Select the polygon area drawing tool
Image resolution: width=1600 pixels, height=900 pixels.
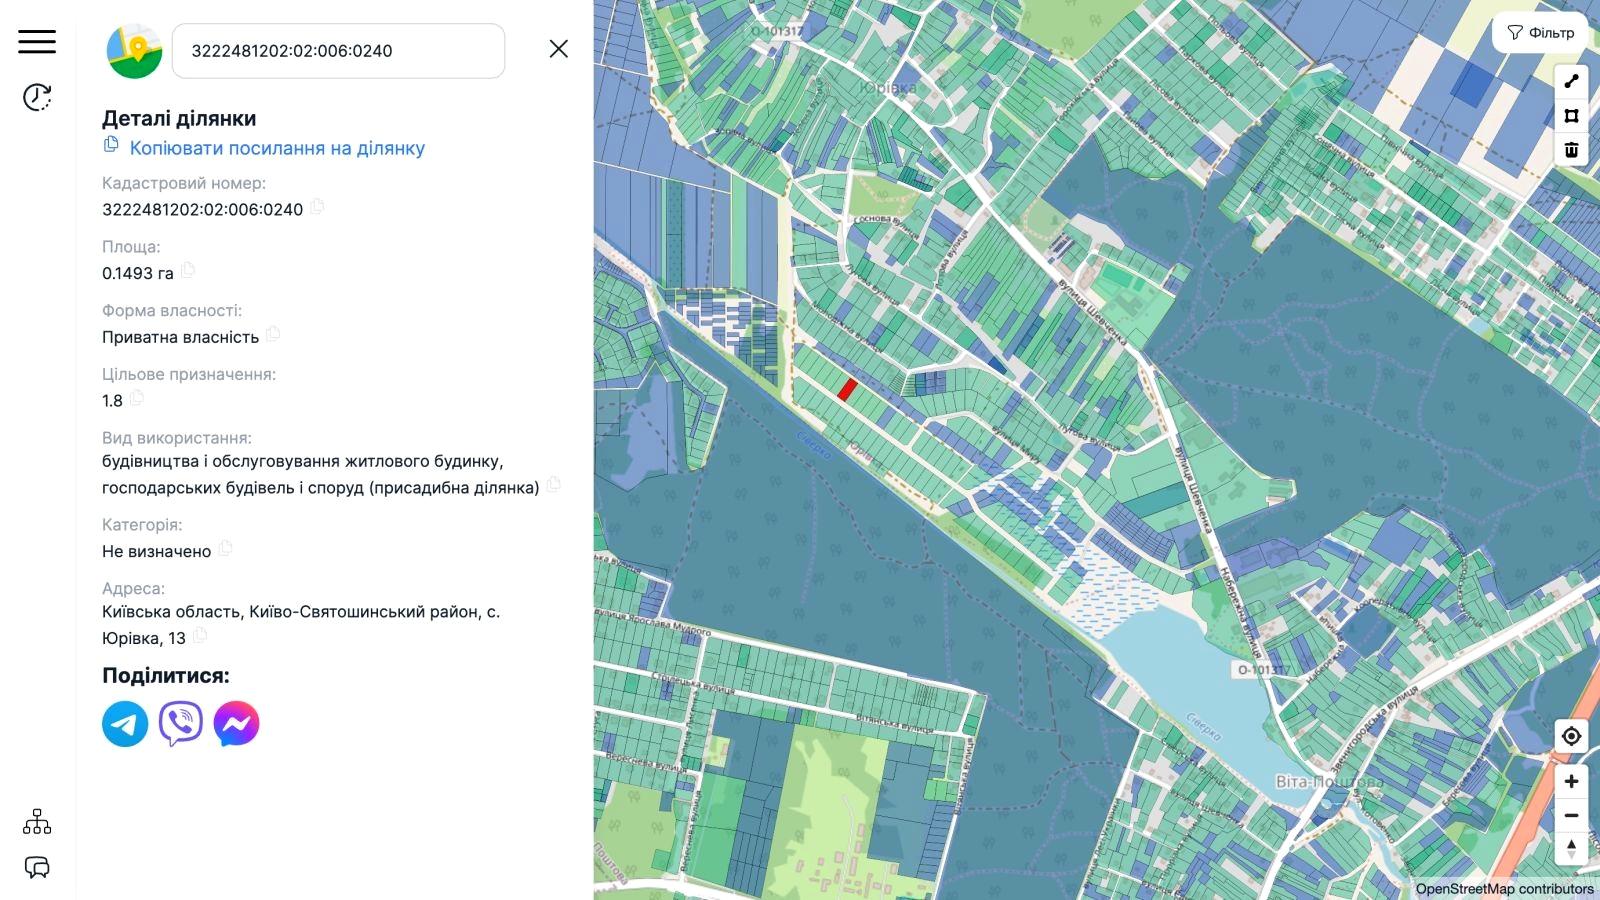coord(1571,116)
